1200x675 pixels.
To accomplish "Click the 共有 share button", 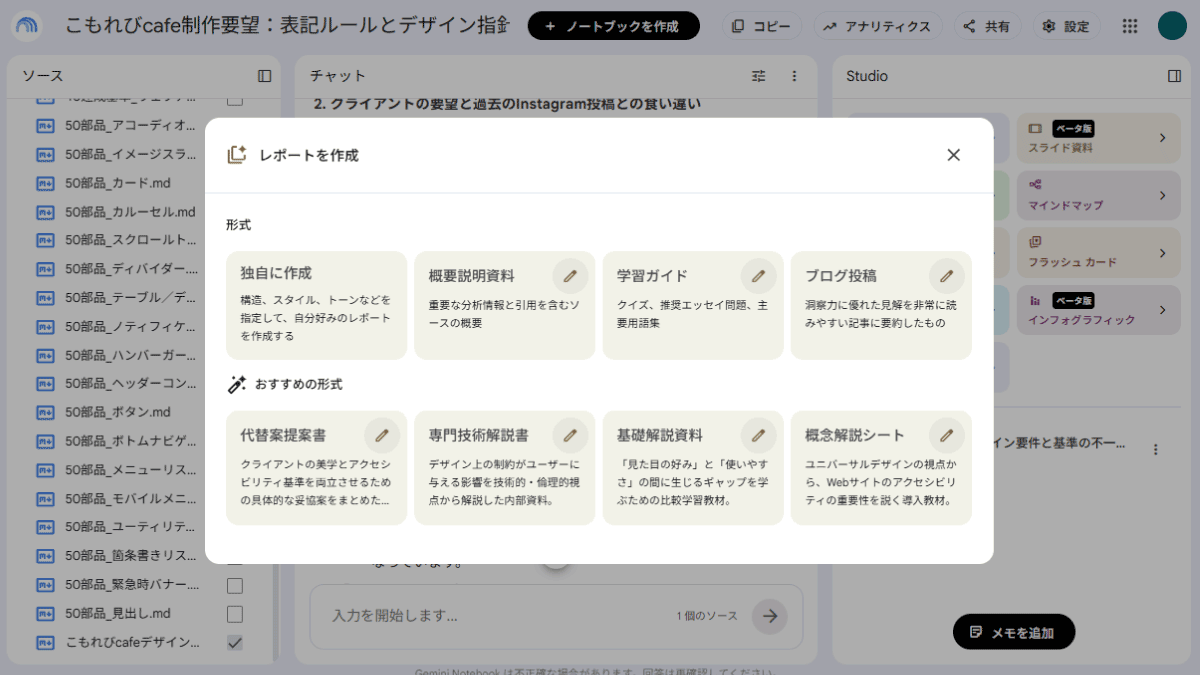I will (x=986, y=26).
